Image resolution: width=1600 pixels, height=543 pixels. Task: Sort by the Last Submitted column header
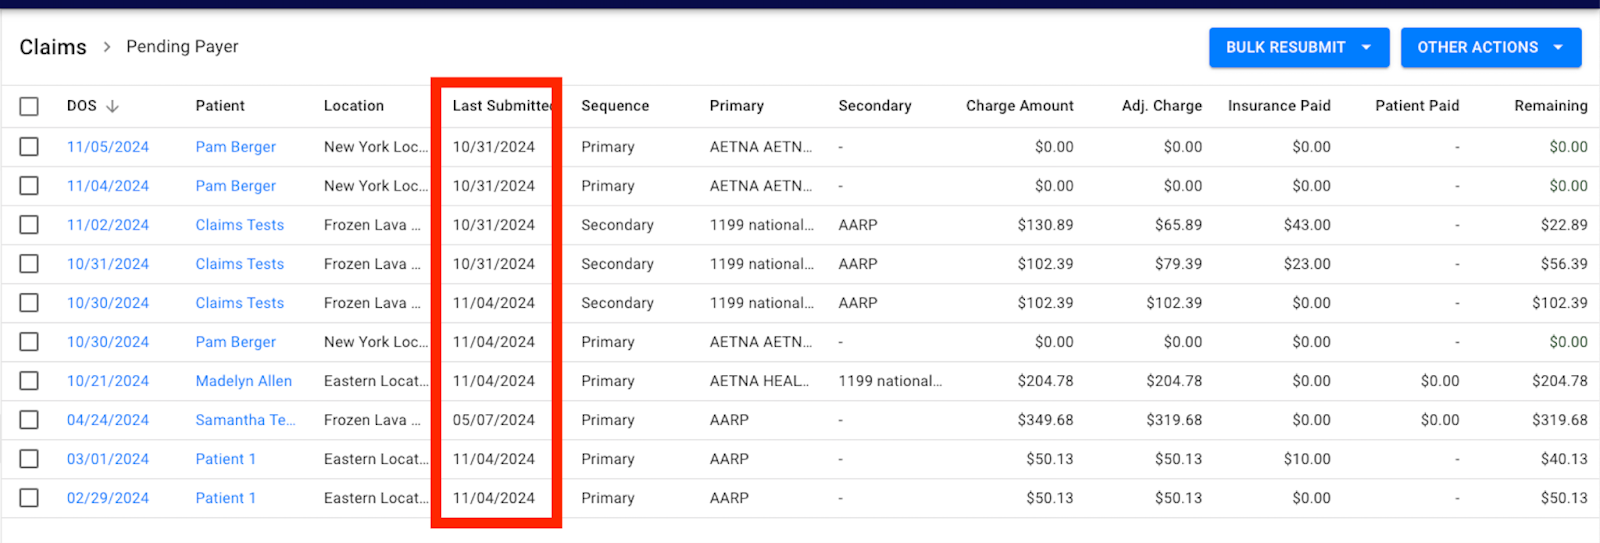pyautogui.click(x=502, y=106)
